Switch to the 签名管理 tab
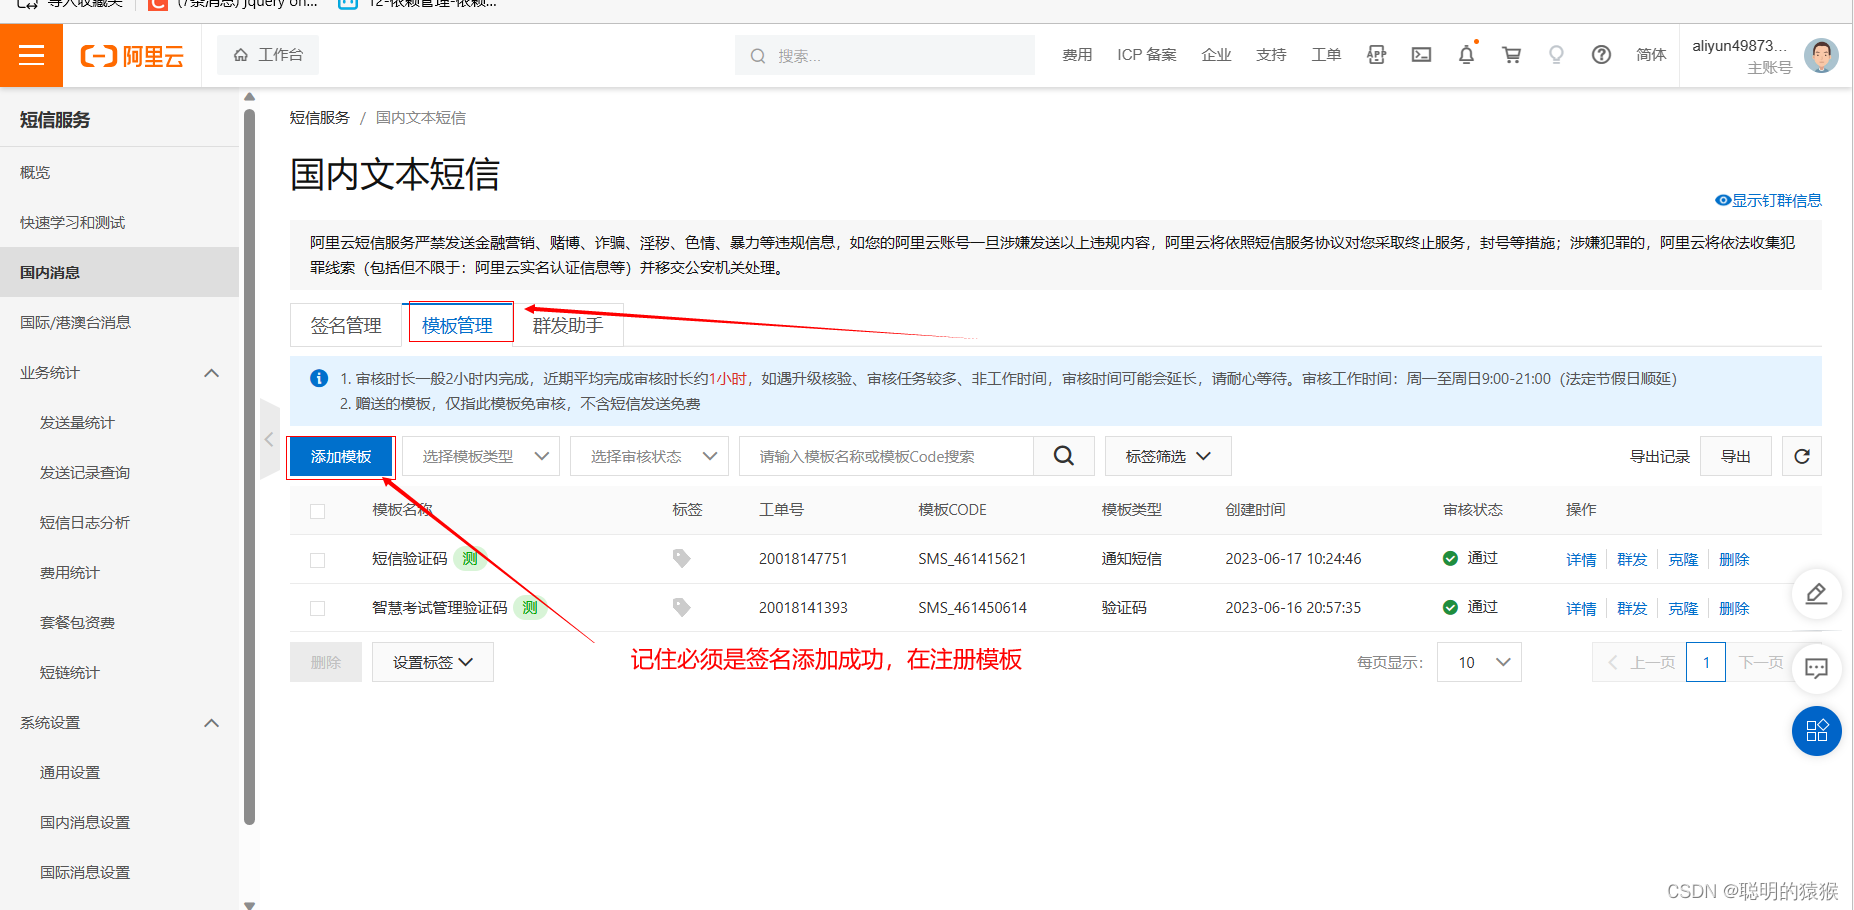This screenshot has height=910, width=1854. [346, 325]
